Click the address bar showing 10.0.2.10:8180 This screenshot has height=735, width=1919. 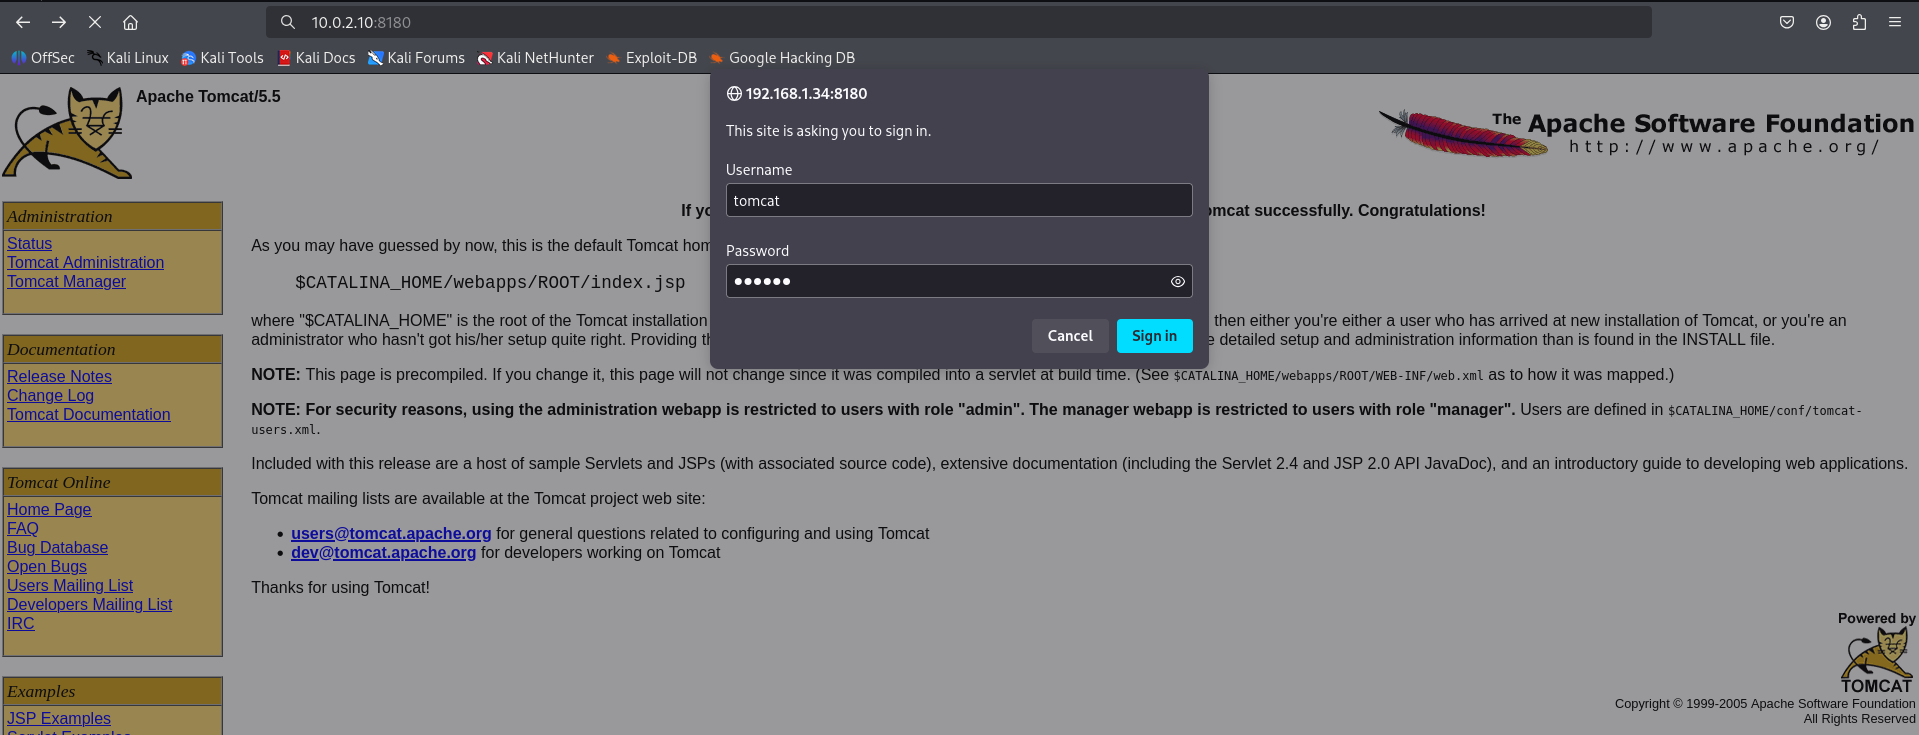pyautogui.click(x=959, y=22)
